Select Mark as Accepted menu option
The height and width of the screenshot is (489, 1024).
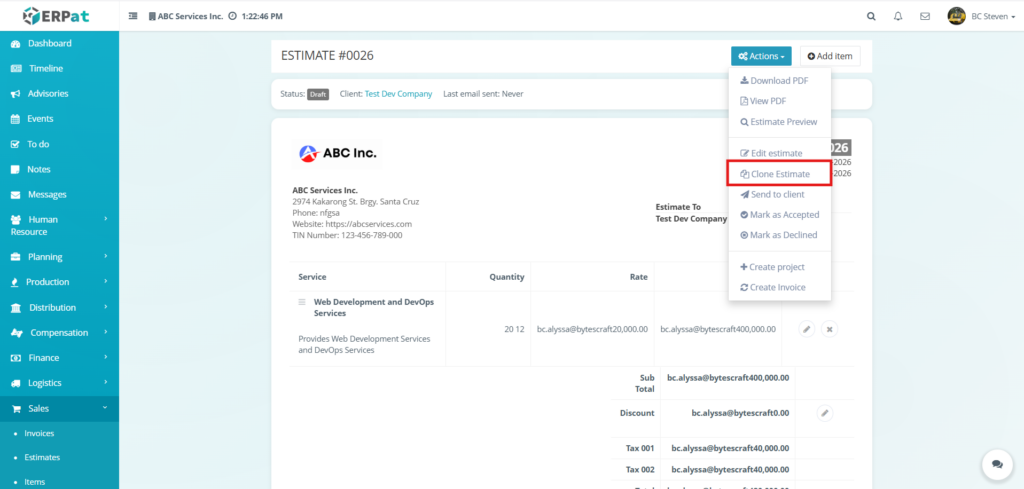point(778,215)
